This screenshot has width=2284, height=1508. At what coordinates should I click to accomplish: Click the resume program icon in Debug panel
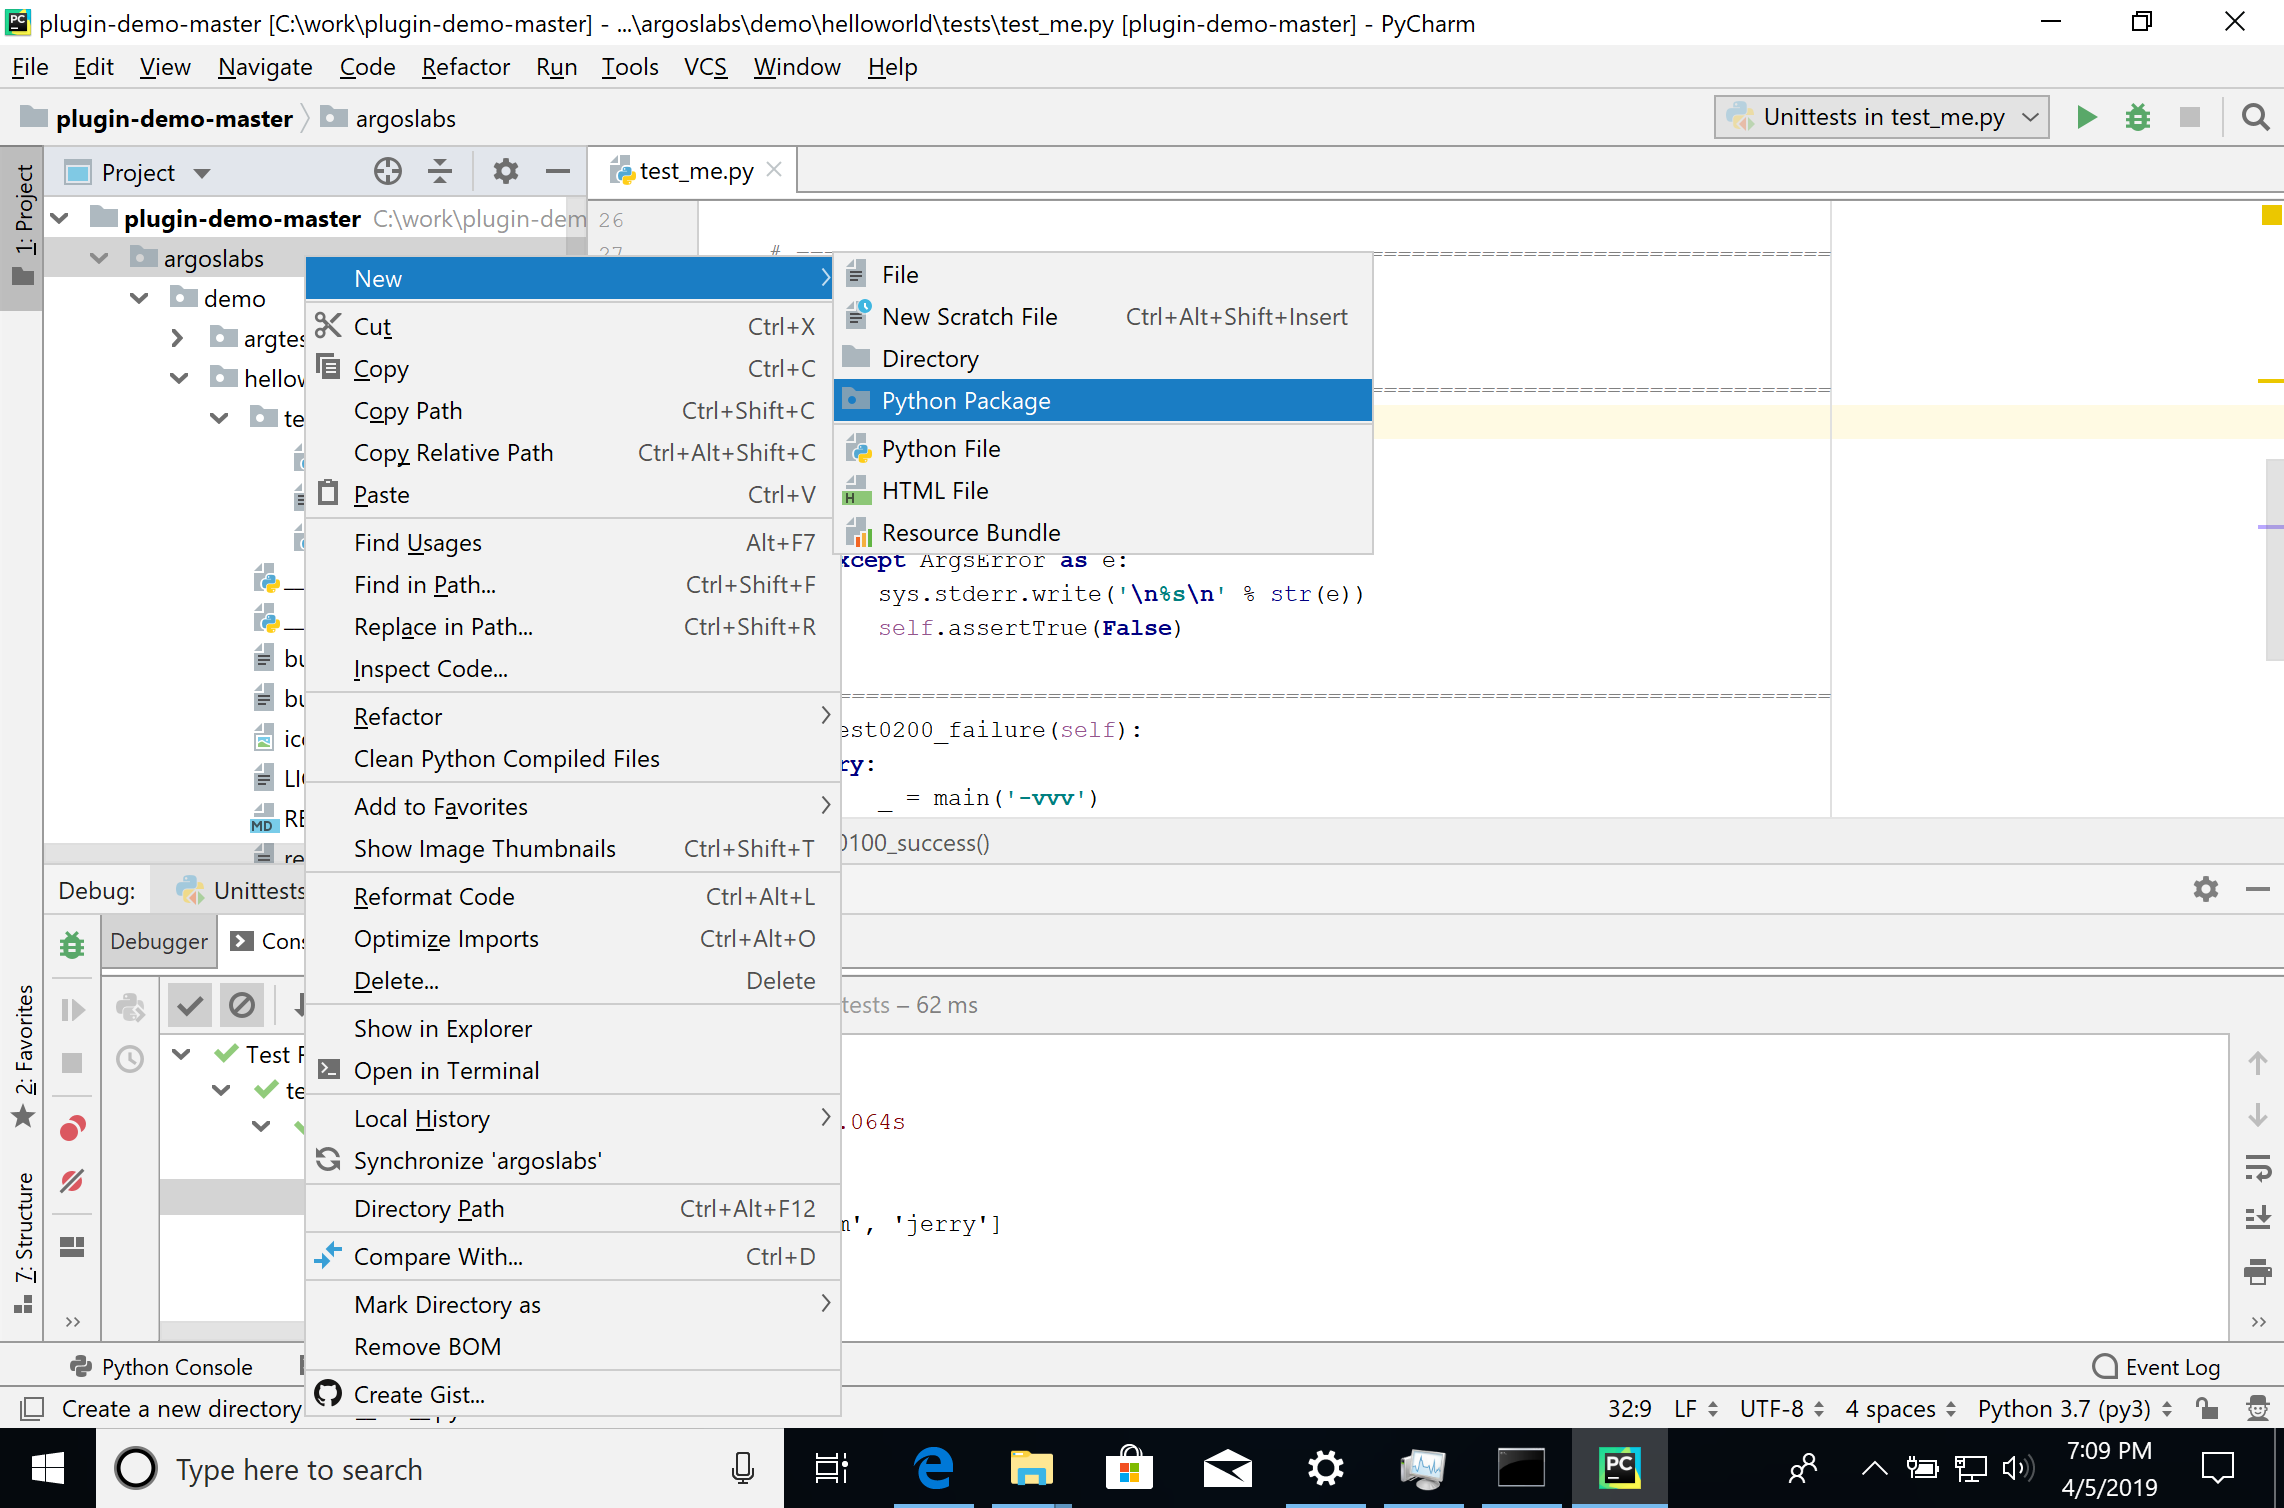pyautogui.click(x=72, y=1010)
